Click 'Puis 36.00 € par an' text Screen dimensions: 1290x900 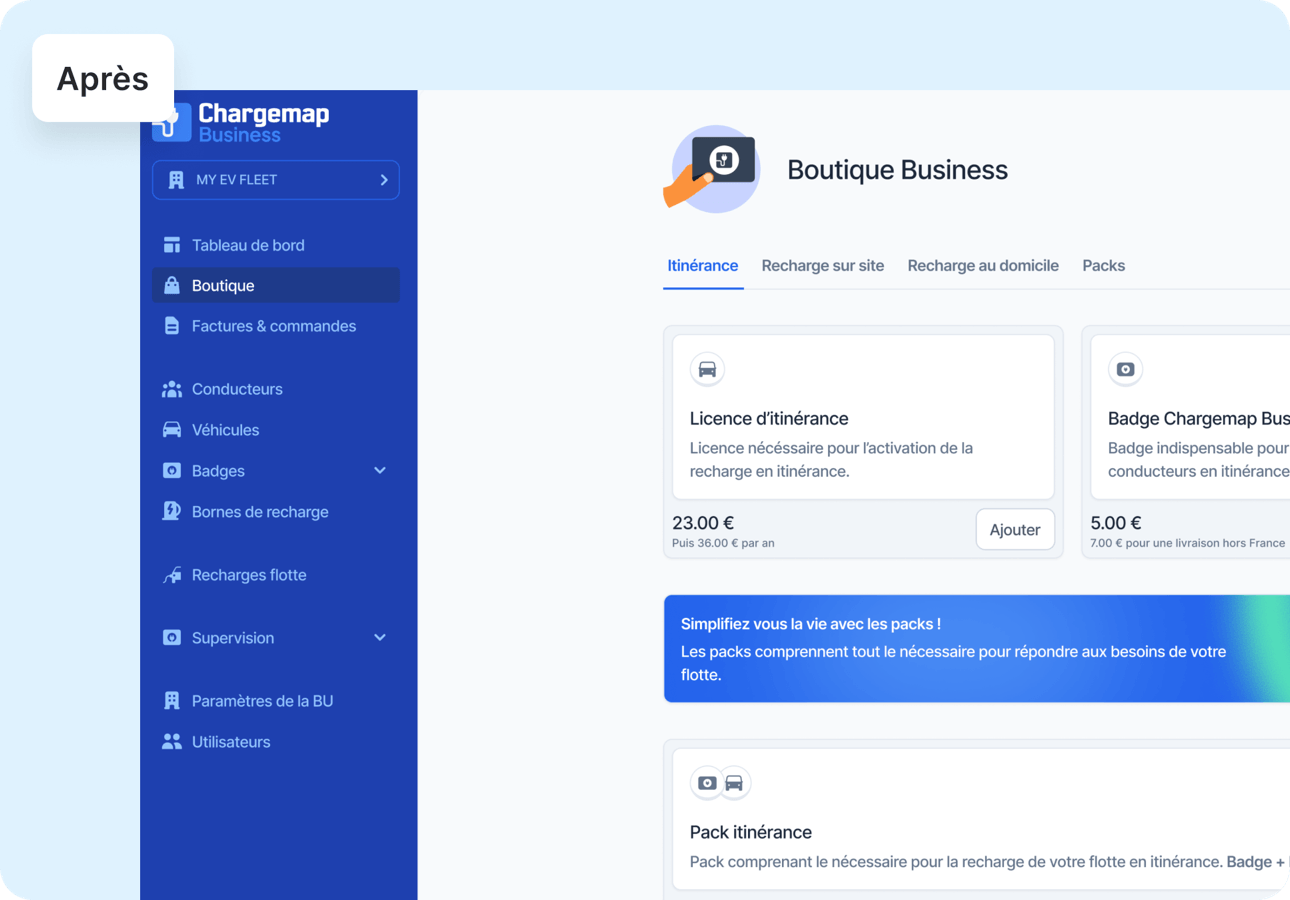[x=723, y=543]
